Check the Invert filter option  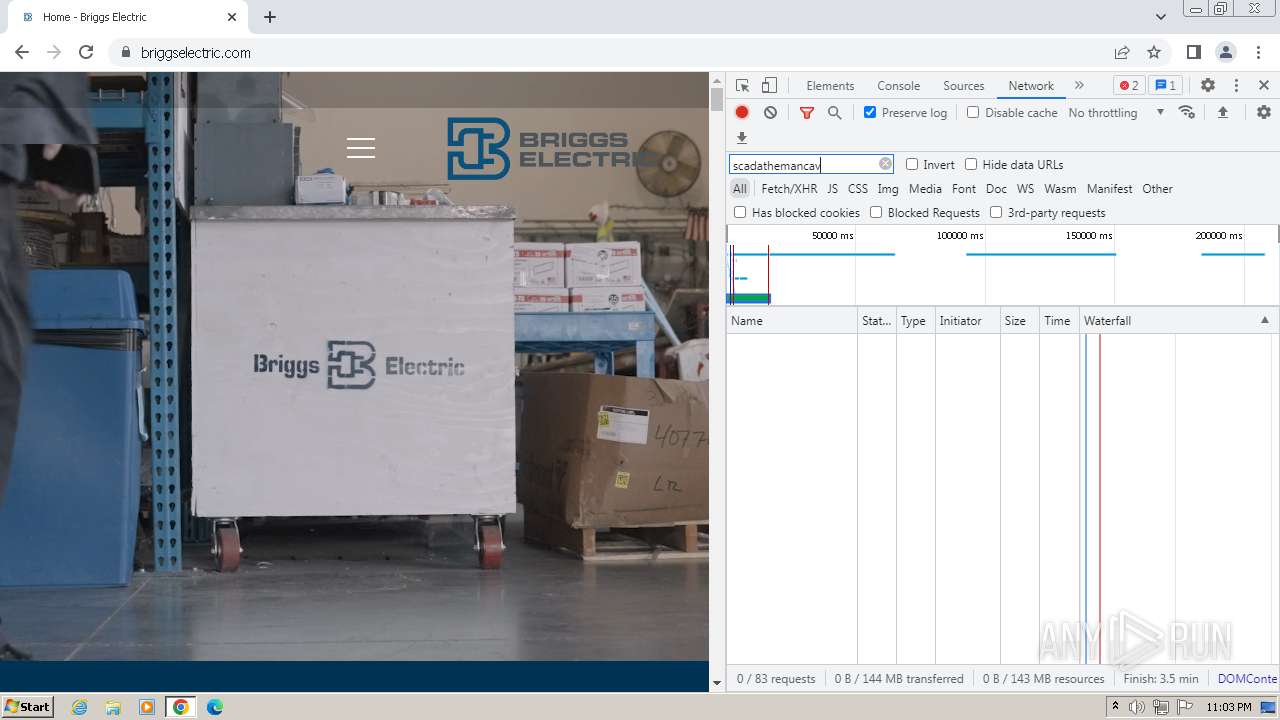[912, 164]
